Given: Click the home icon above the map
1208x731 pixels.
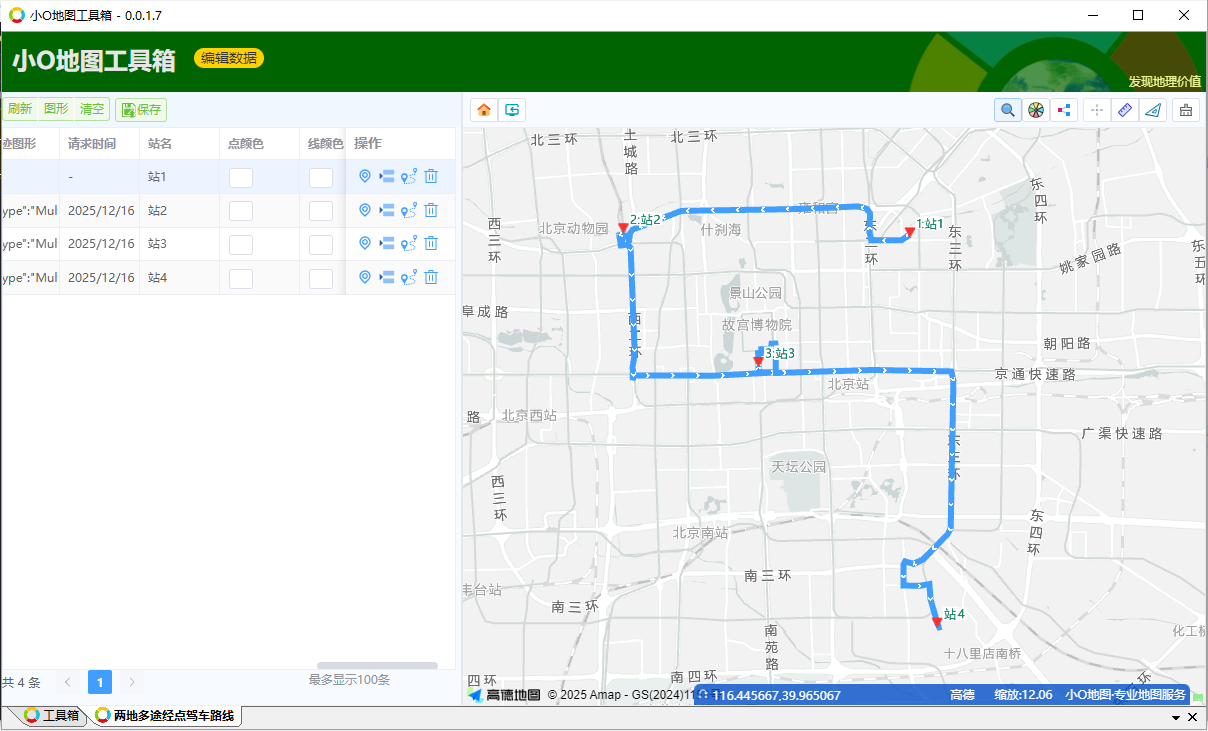Looking at the screenshot, I should pos(484,110).
